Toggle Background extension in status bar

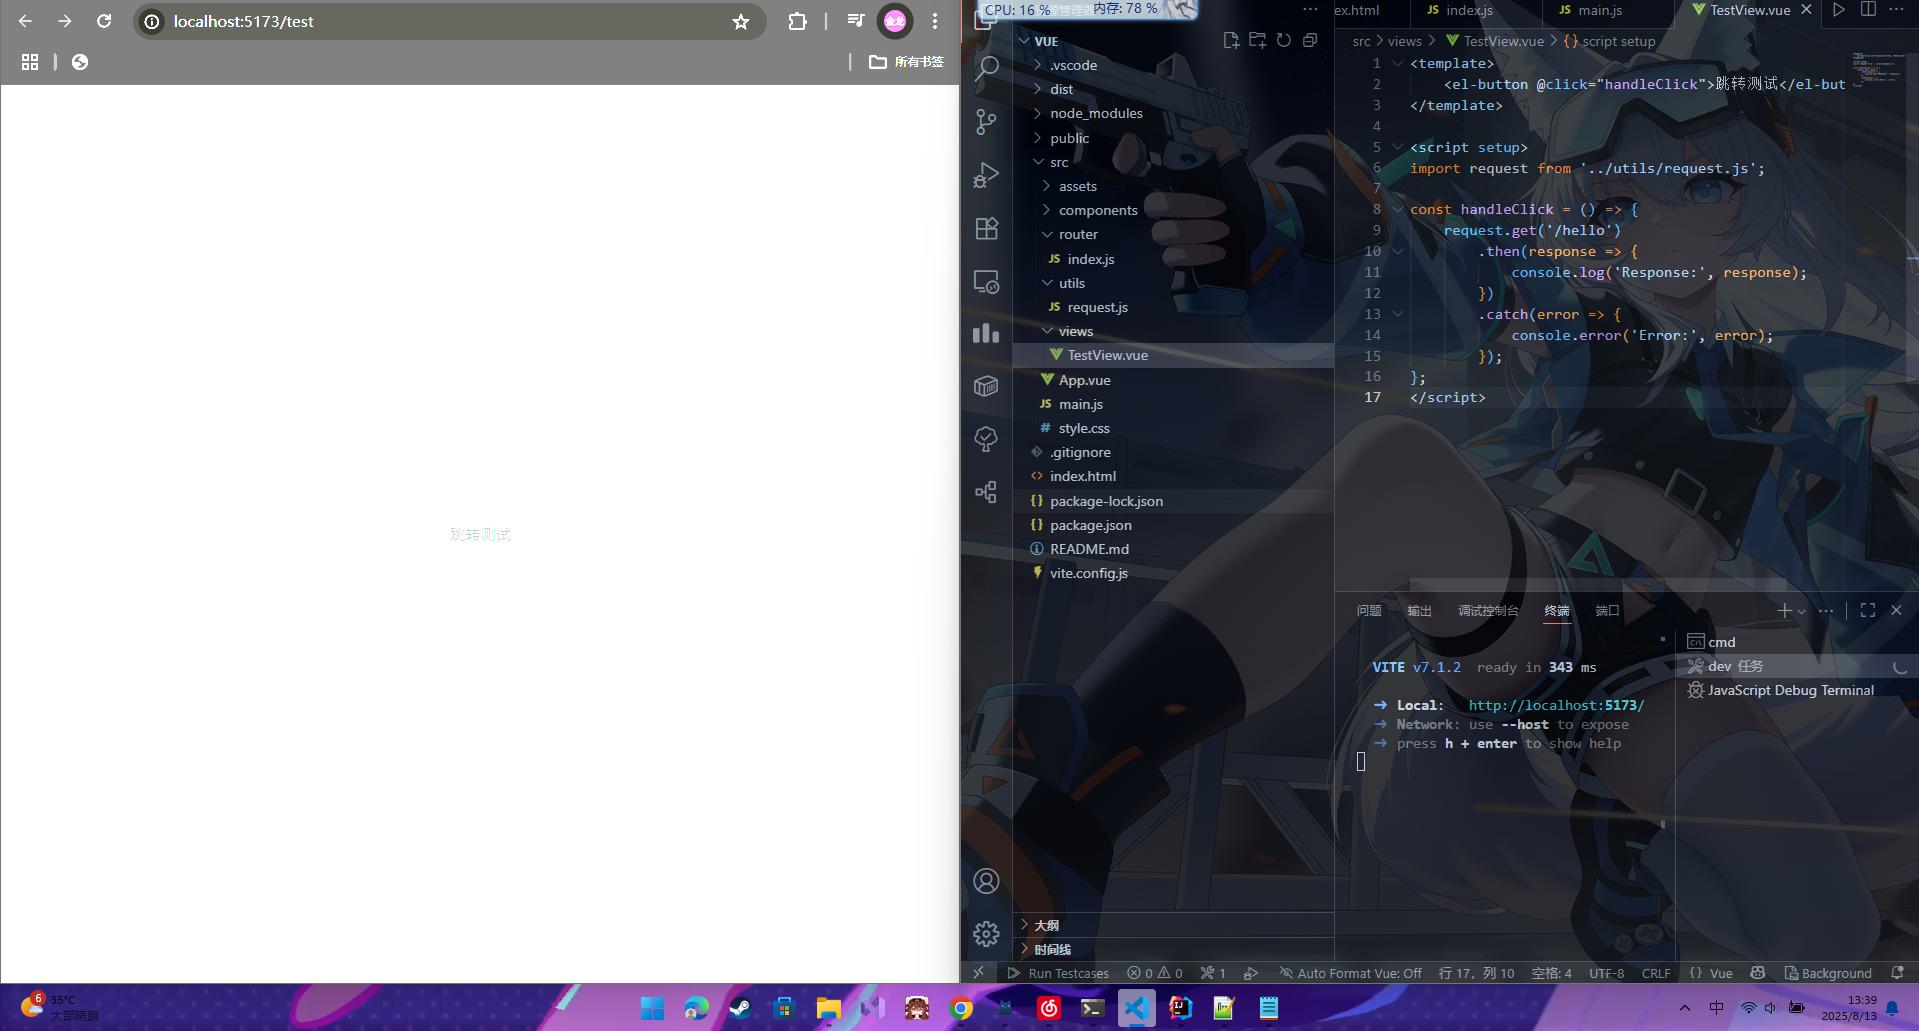1829,973
